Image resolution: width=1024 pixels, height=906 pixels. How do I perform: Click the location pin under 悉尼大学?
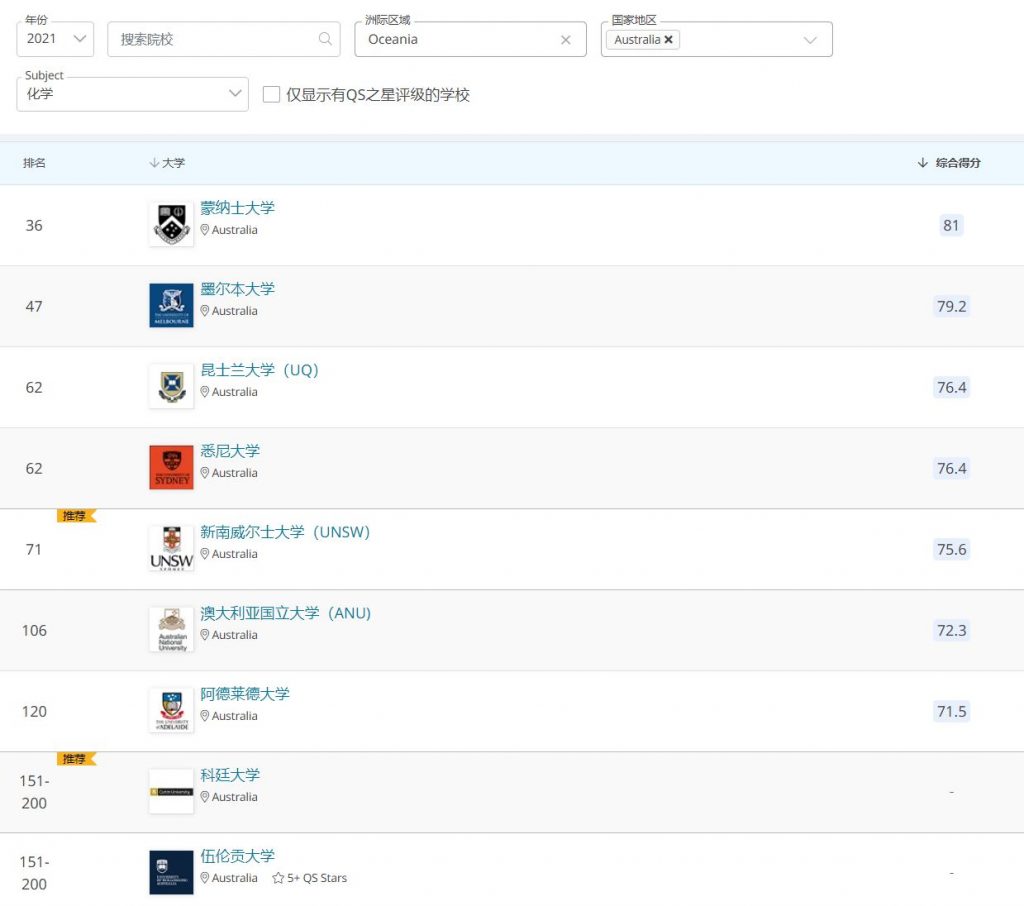click(x=204, y=473)
